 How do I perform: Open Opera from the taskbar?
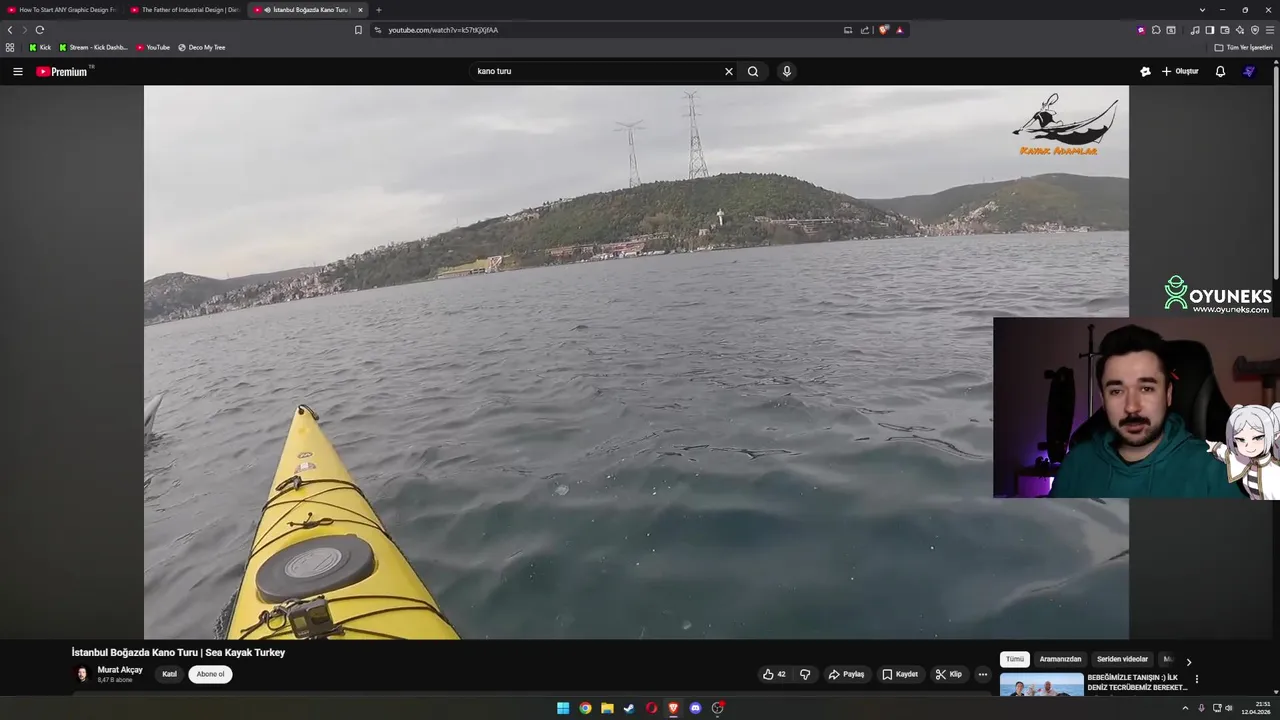coord(651,708)
